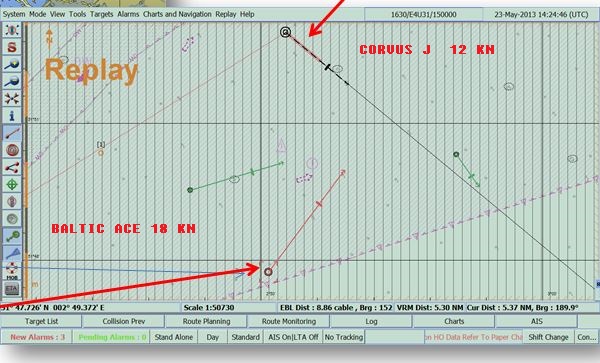Viewport: 600px width, 363px height.
Task: Toggle the AIS On|LTA Off status
Action: (293, 337)
